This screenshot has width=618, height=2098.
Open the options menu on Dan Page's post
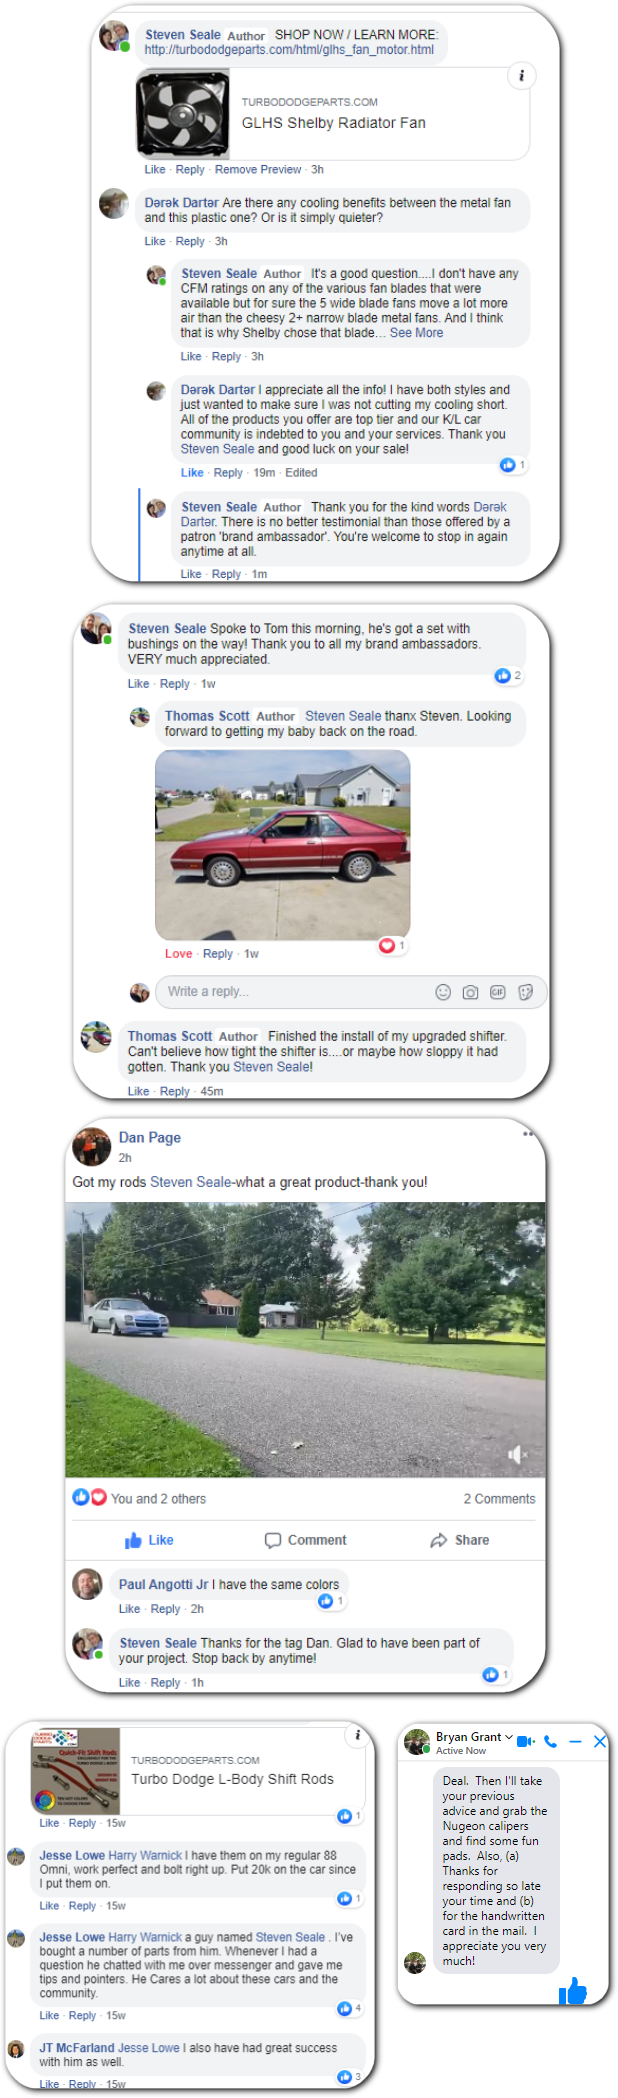click(x=528, y=1134)
